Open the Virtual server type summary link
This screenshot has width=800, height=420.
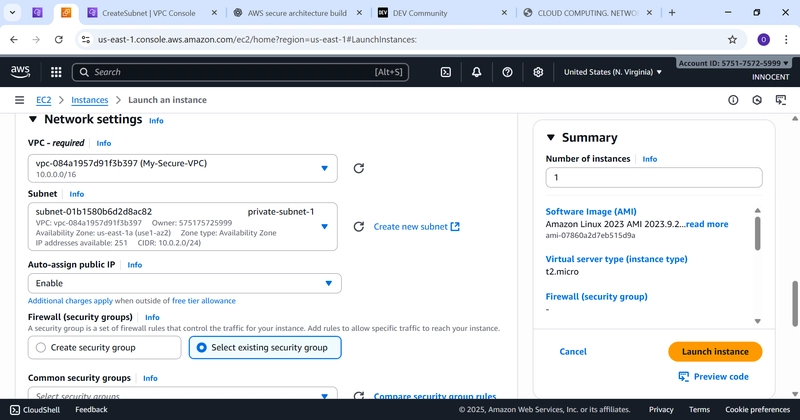pyautogui.click(x=616, y=259)
